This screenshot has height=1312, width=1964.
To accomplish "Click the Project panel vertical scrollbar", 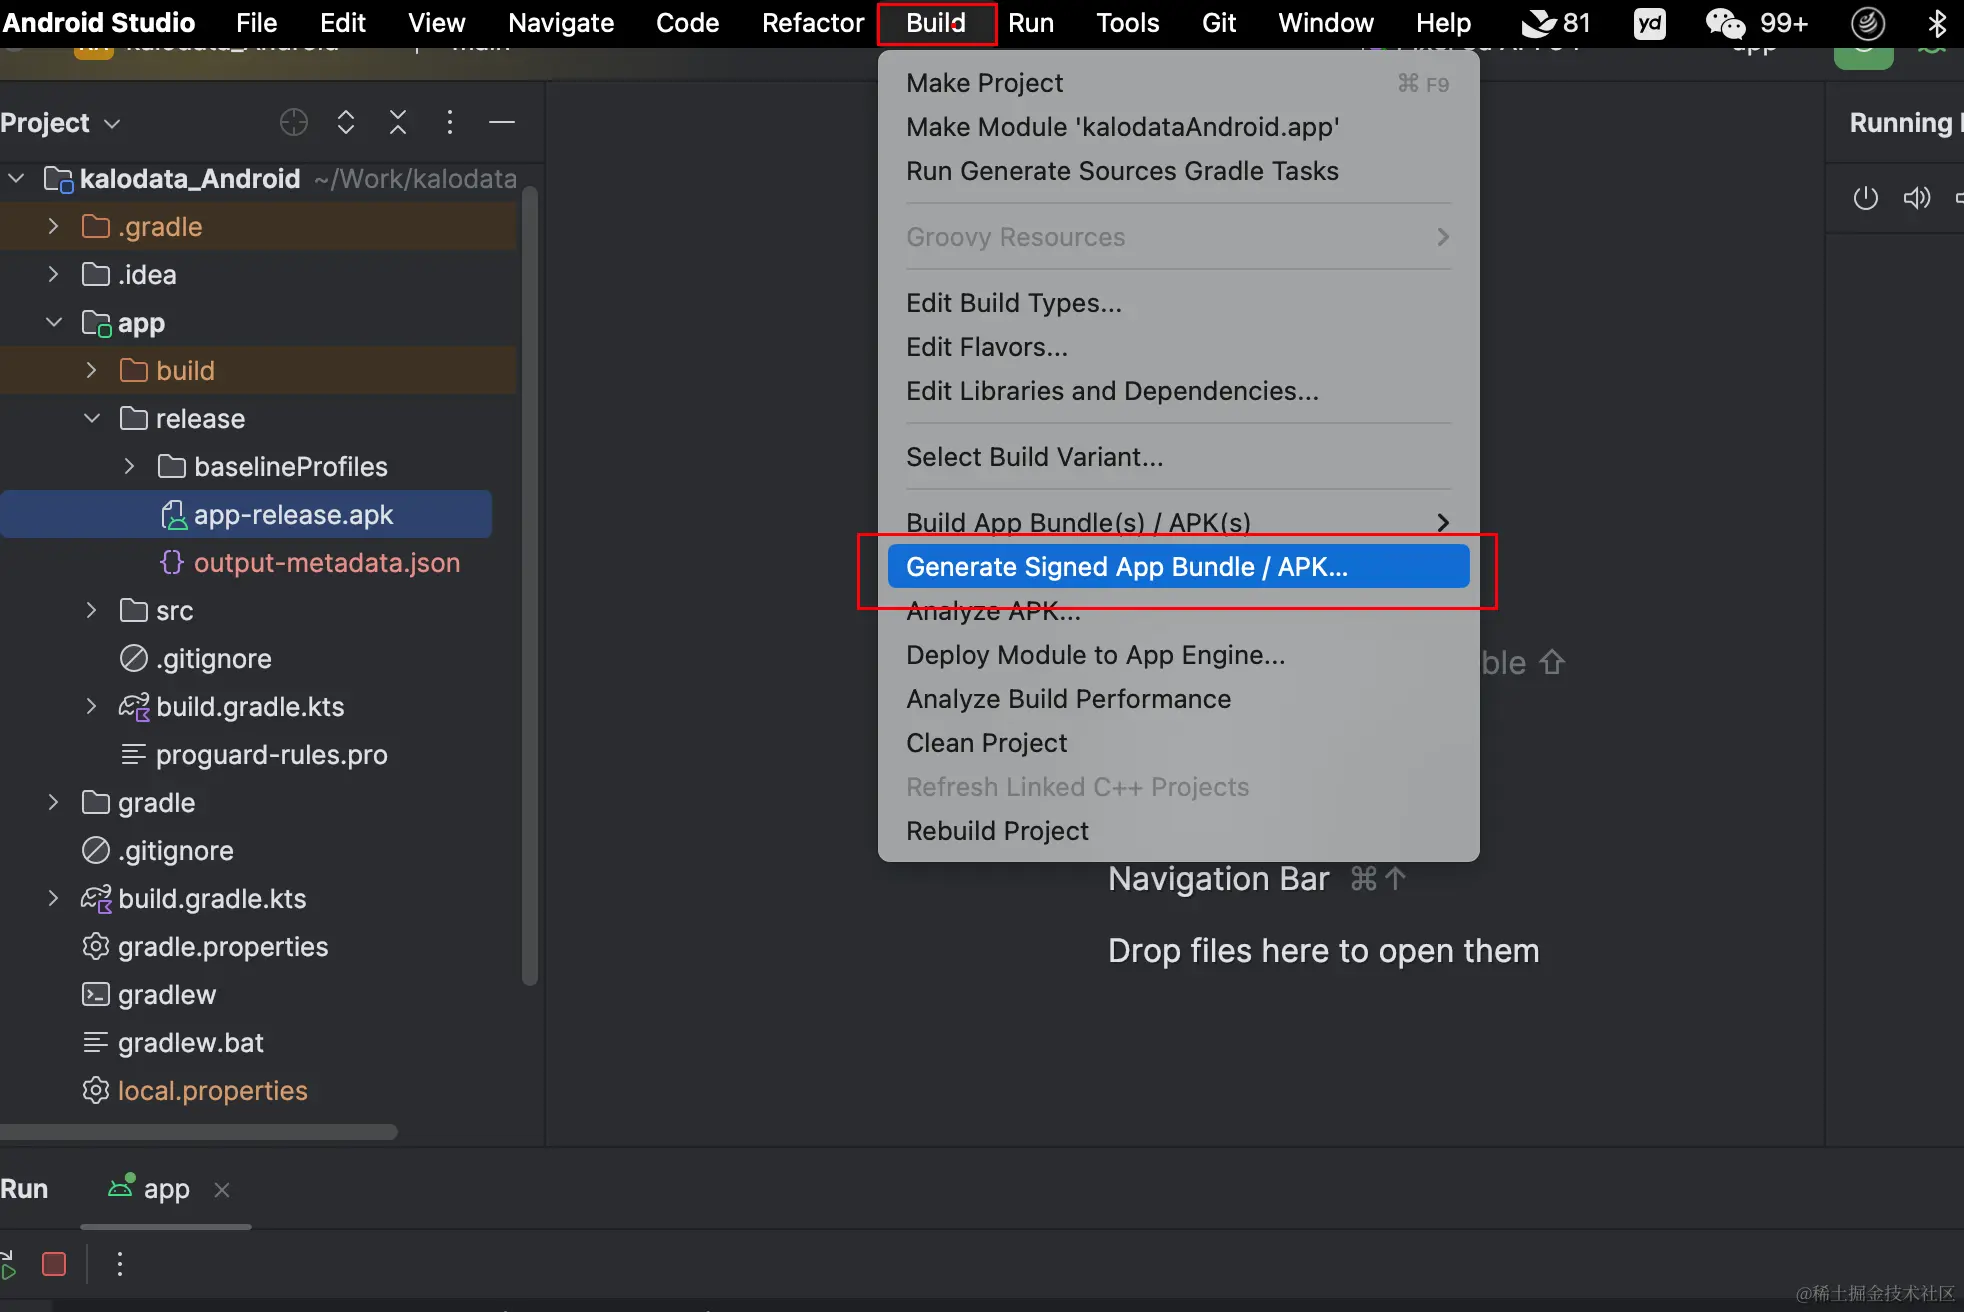I will point(530,585).
